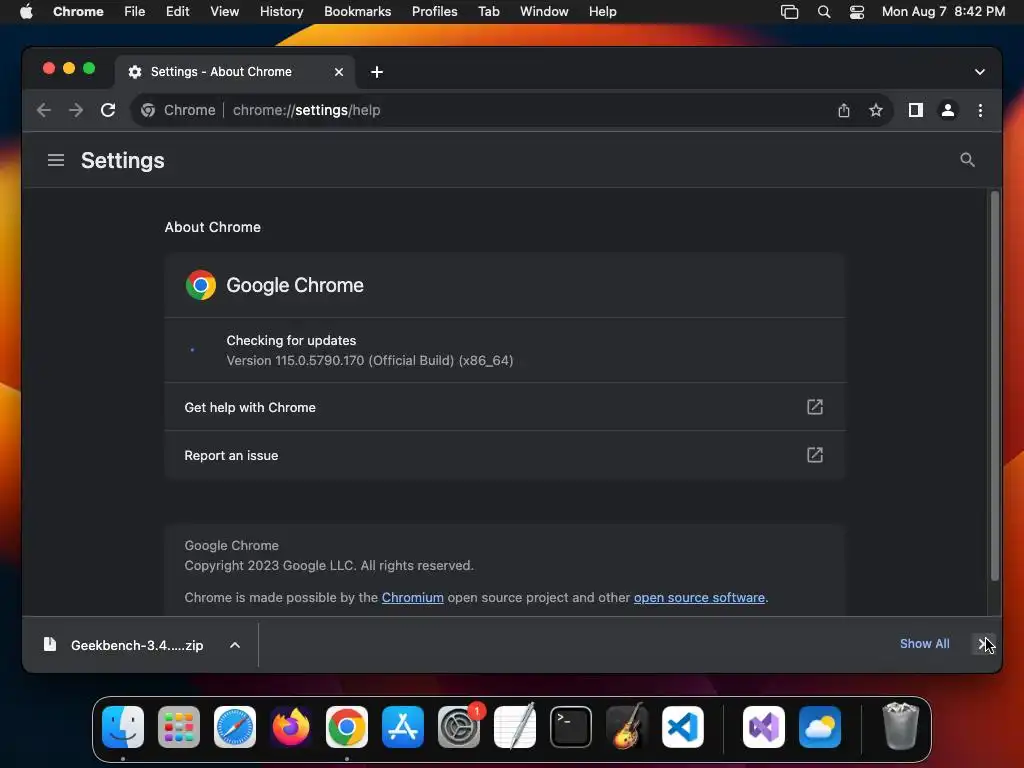Open Finder from the Dock
The height and width of the screenshot is (768, 1024).
pyautogui.click(x=123, y=727)
